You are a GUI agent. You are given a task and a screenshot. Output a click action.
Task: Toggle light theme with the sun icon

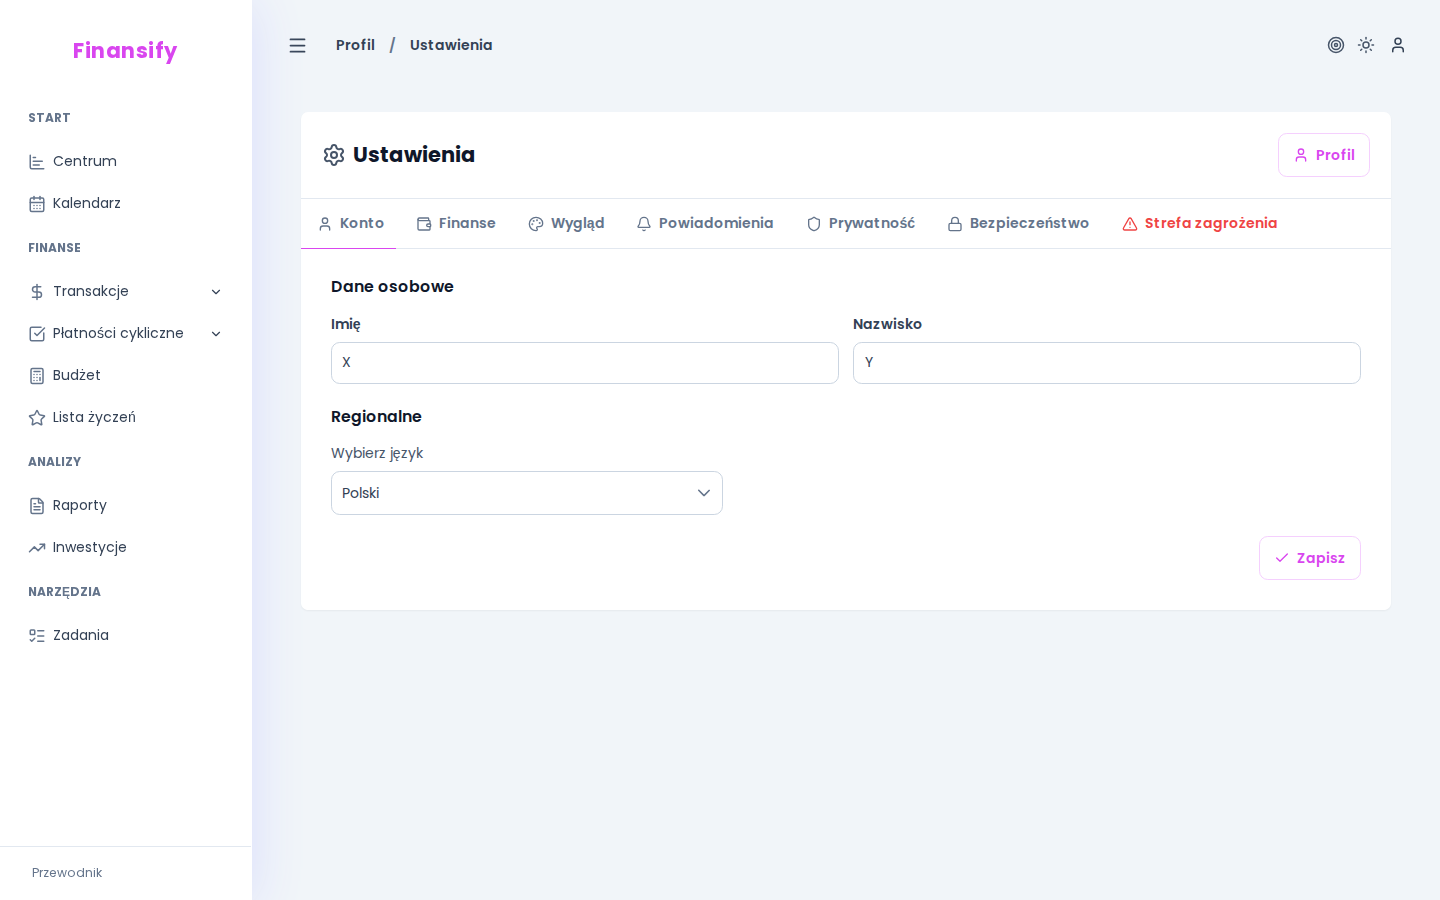pyautogui.click(x=1367, y=45)
